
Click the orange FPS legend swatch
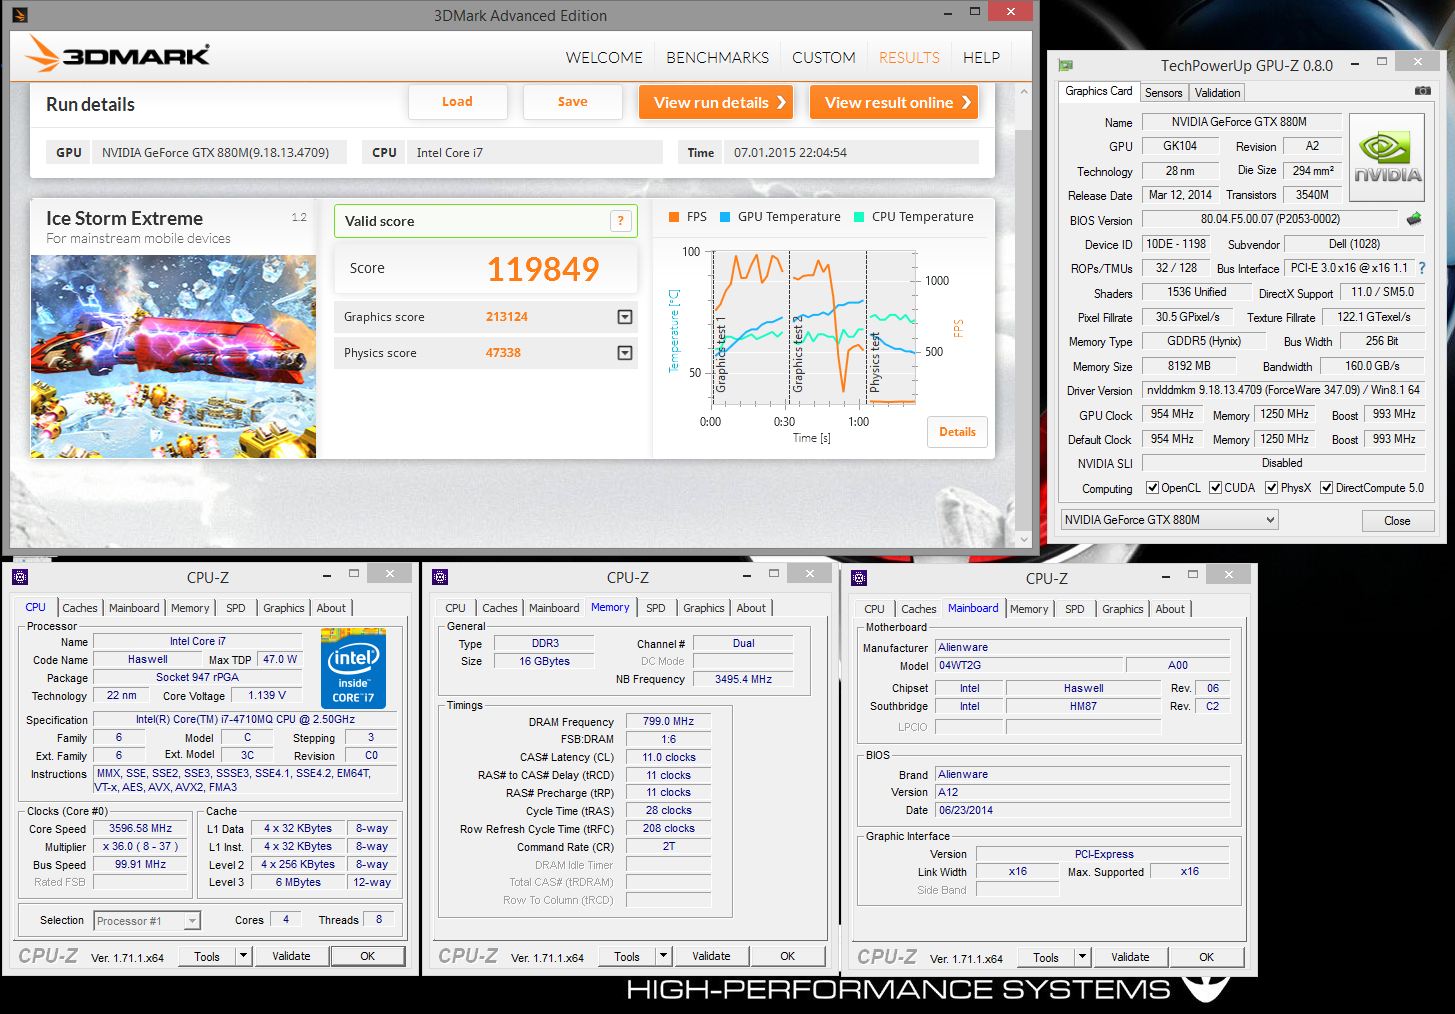(x=674, y=217)
